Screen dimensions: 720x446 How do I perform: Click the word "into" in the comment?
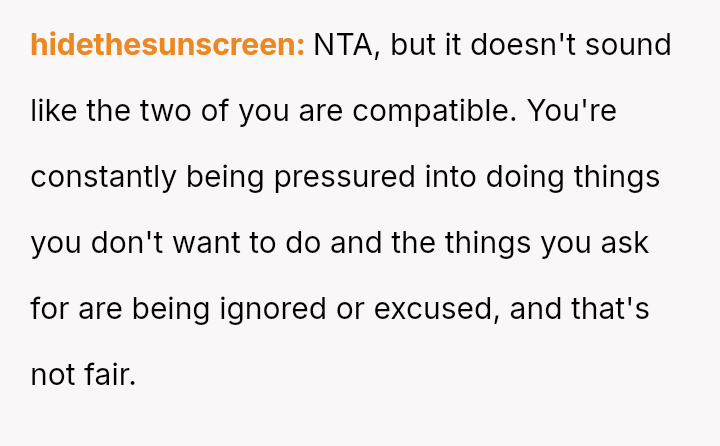tap(450, 178)
